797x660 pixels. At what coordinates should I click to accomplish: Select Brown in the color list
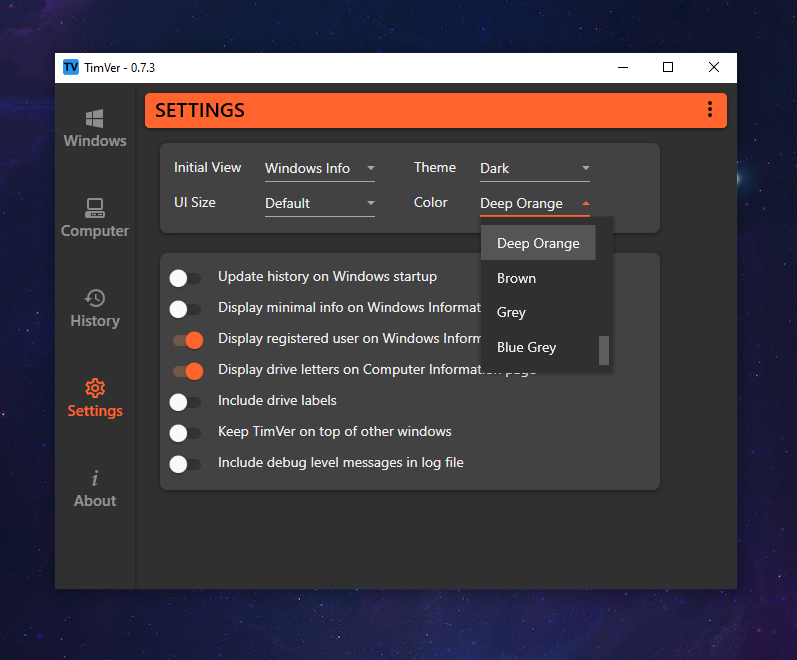click(538, 278)
